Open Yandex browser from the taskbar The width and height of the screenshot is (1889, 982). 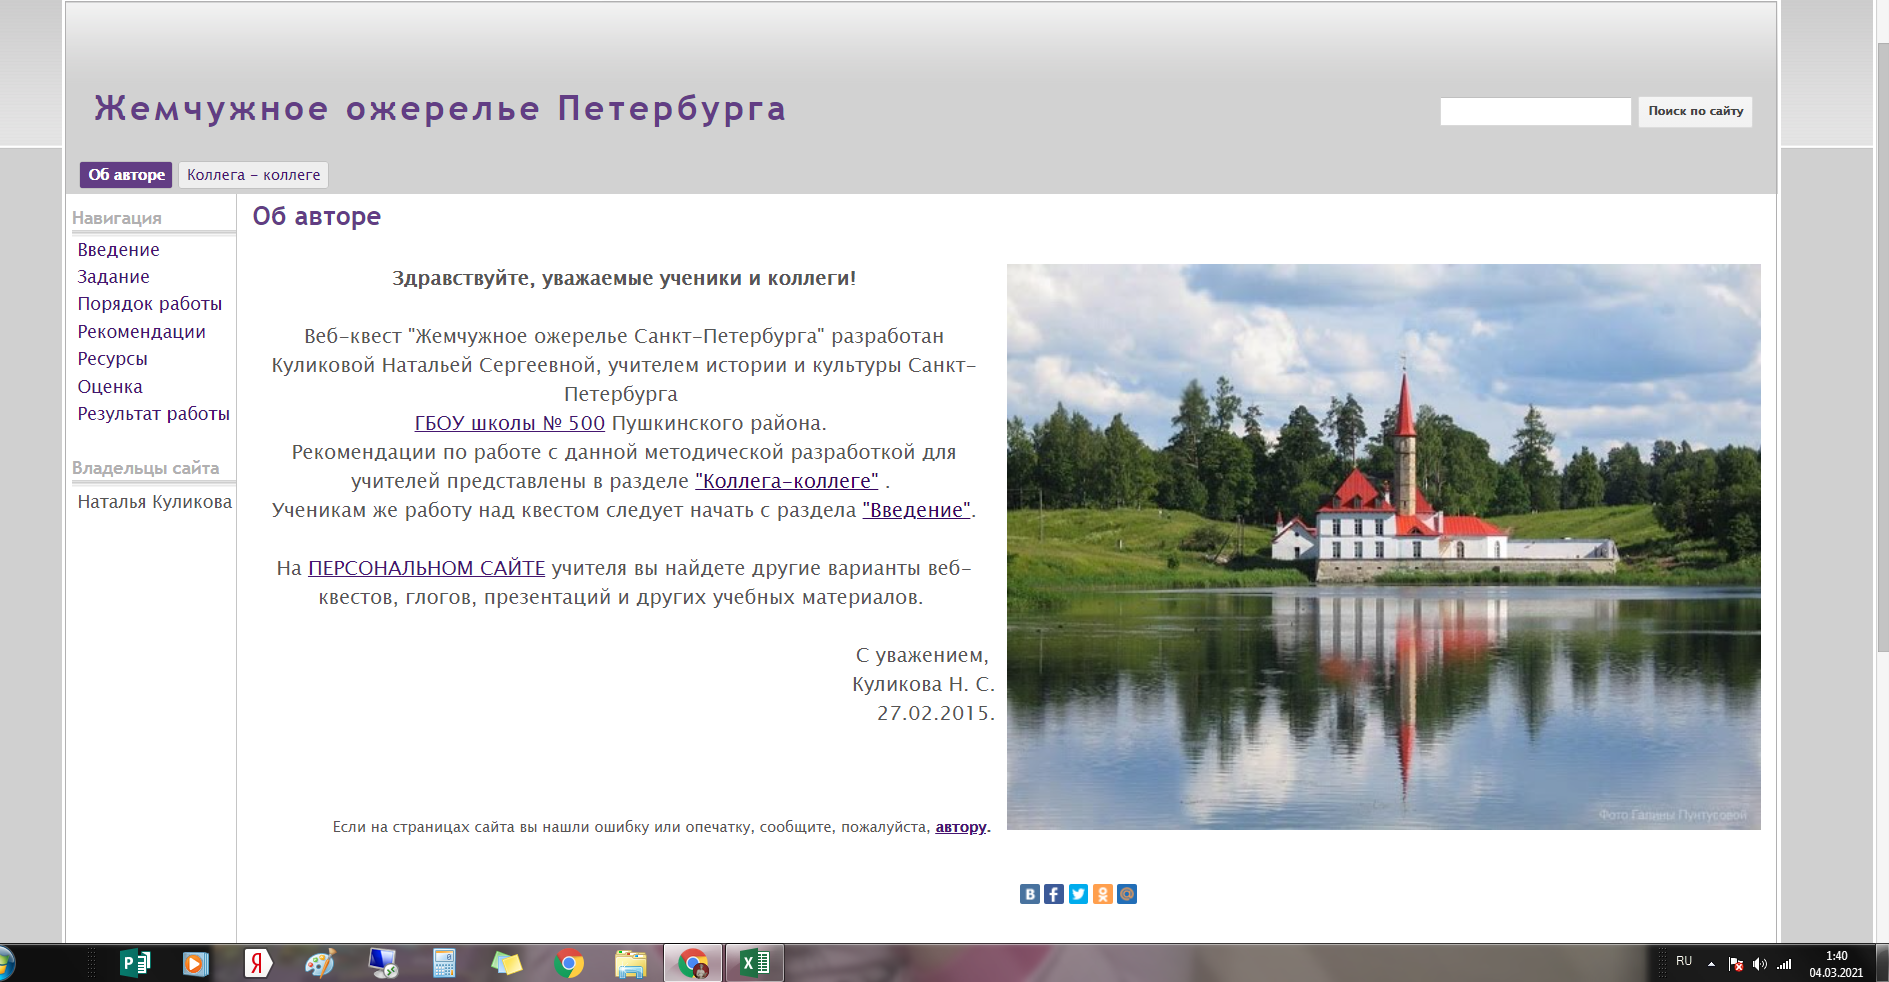point(257,963)
